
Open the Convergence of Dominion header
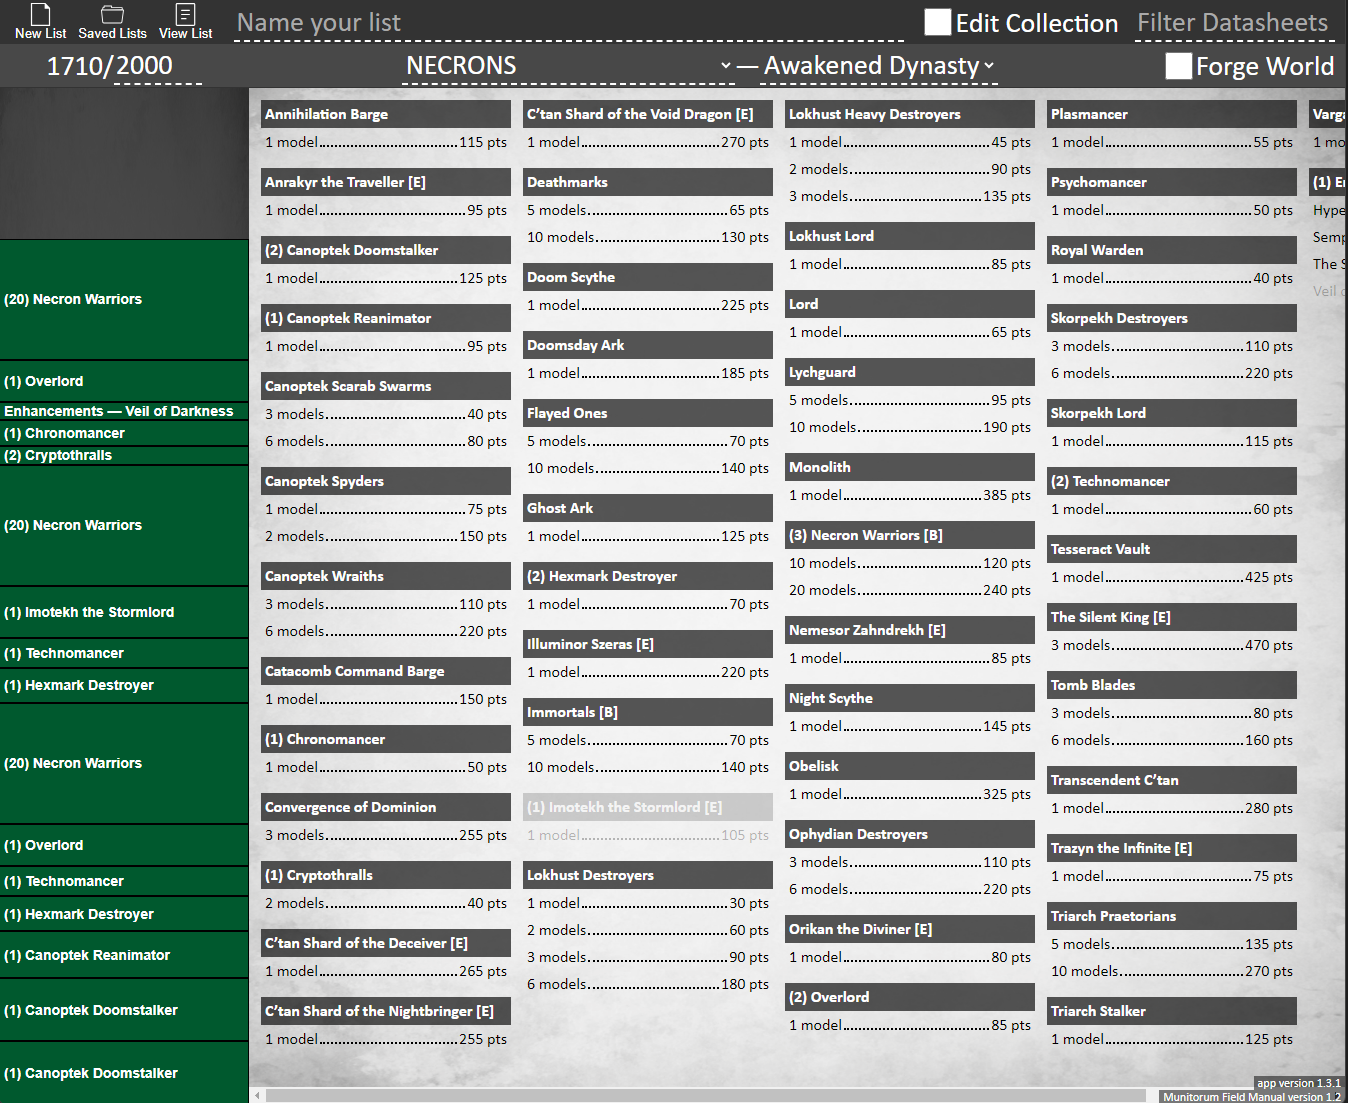point(386,807)
